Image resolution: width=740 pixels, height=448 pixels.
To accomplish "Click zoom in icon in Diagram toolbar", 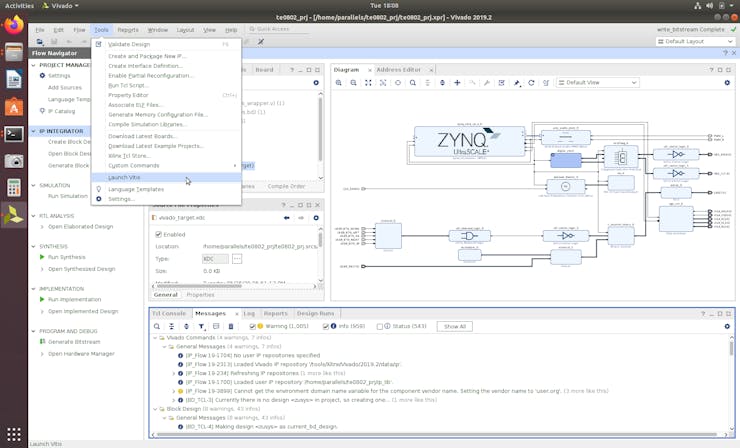I will [x=340, y=83].
